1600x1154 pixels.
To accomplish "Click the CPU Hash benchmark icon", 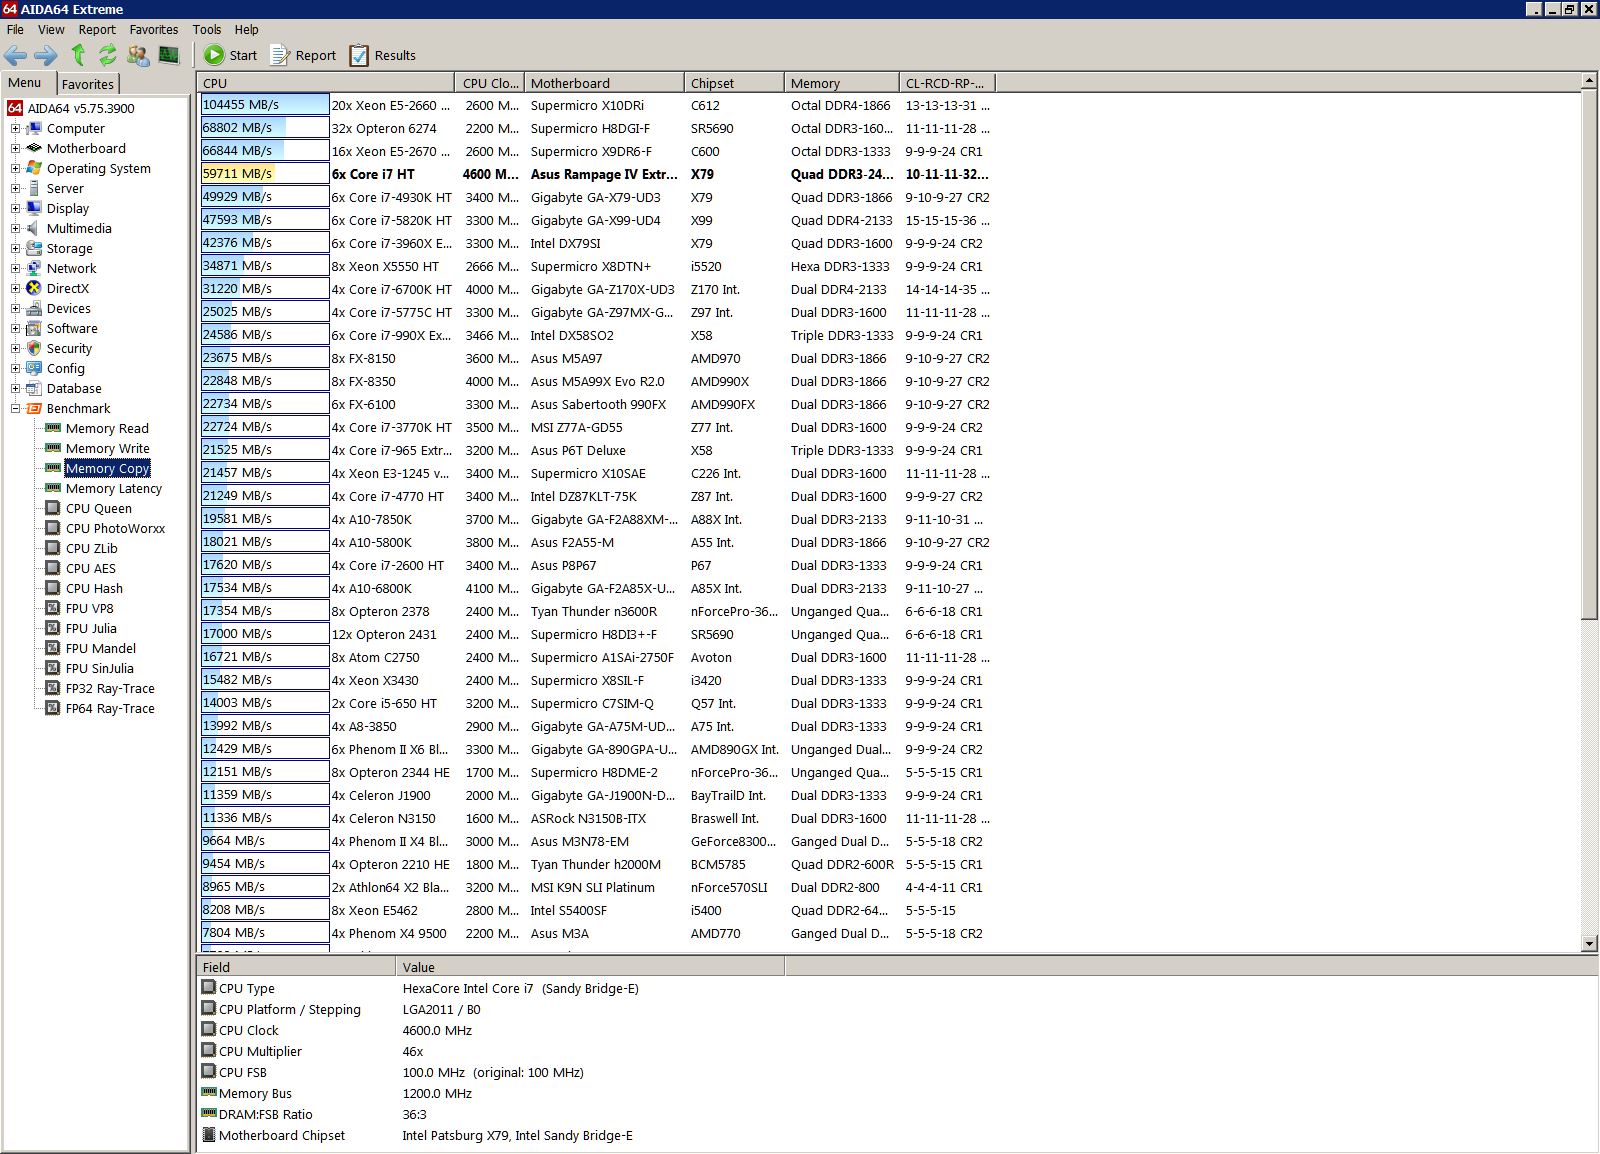I will [53, 588].
